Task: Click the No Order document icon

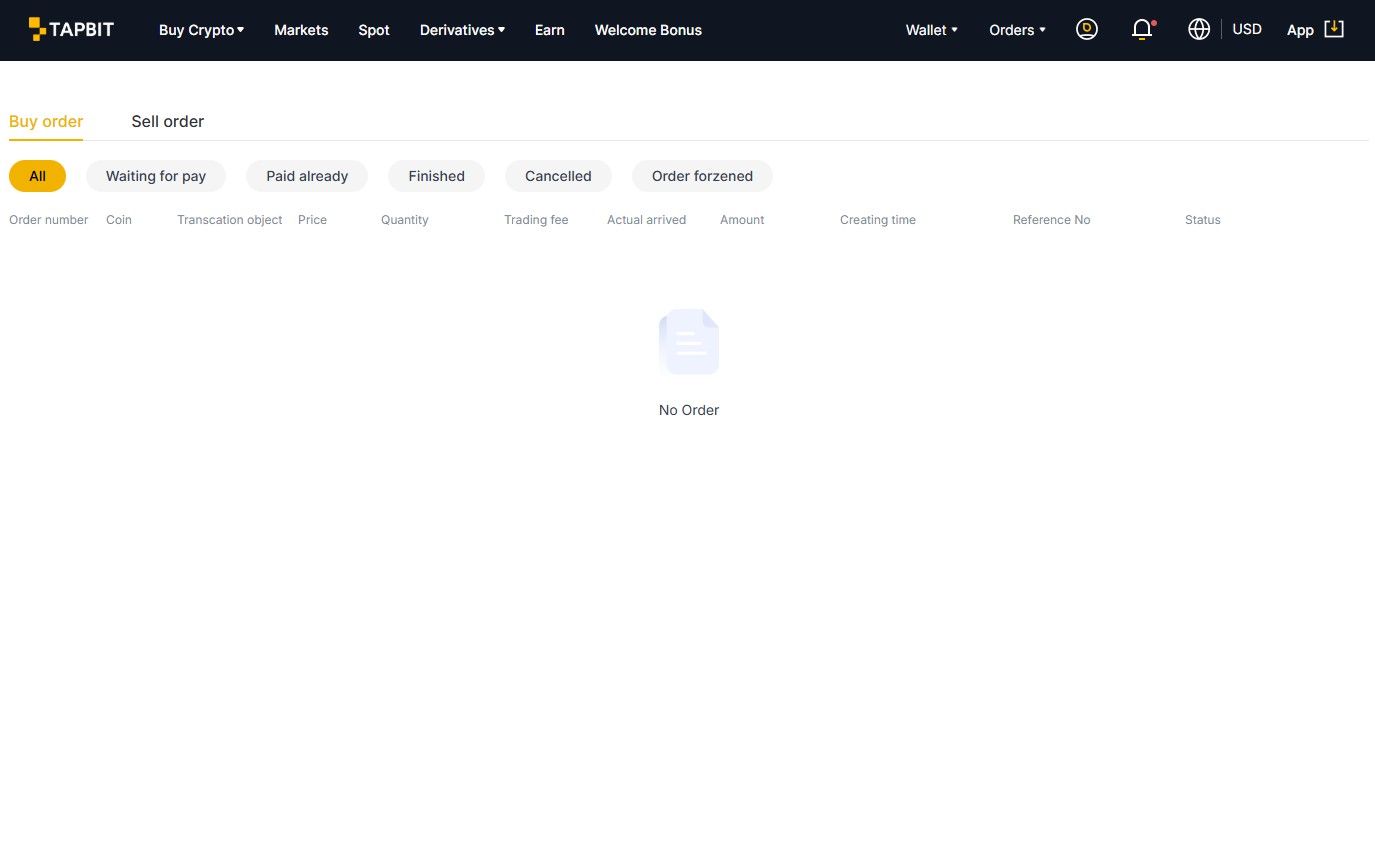Action: [x=688, y=342]
